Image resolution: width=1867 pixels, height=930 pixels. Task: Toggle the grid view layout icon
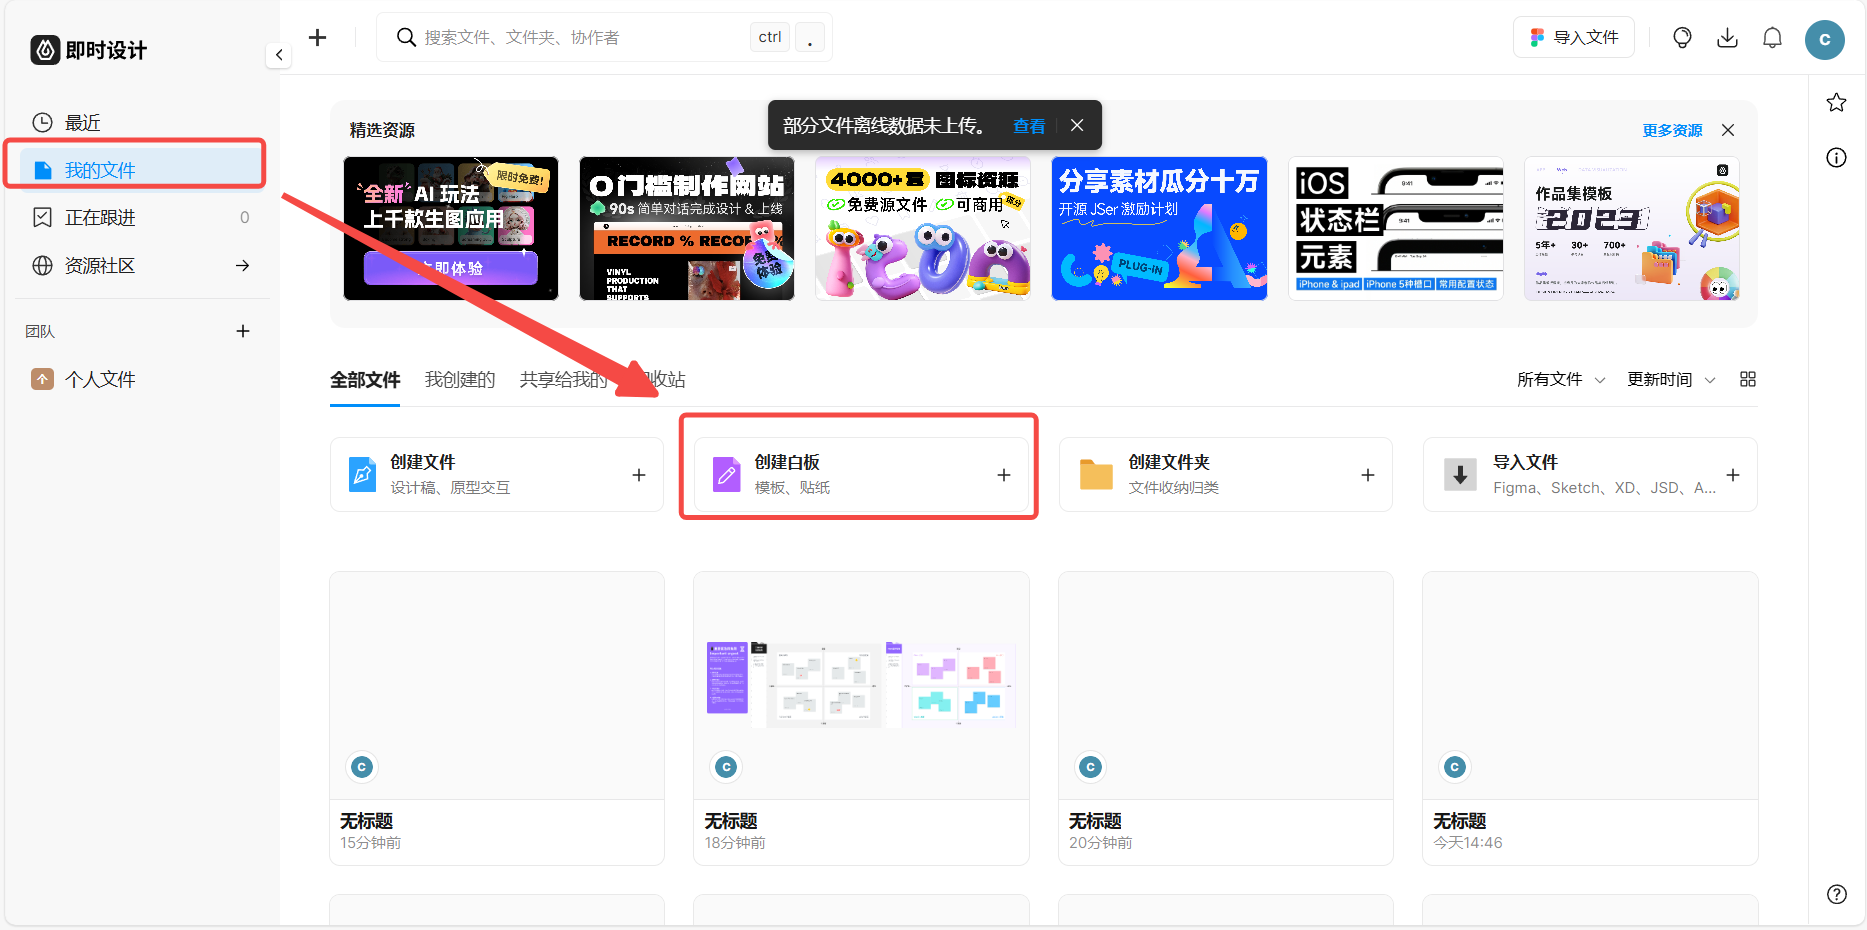click(1748, 379)
